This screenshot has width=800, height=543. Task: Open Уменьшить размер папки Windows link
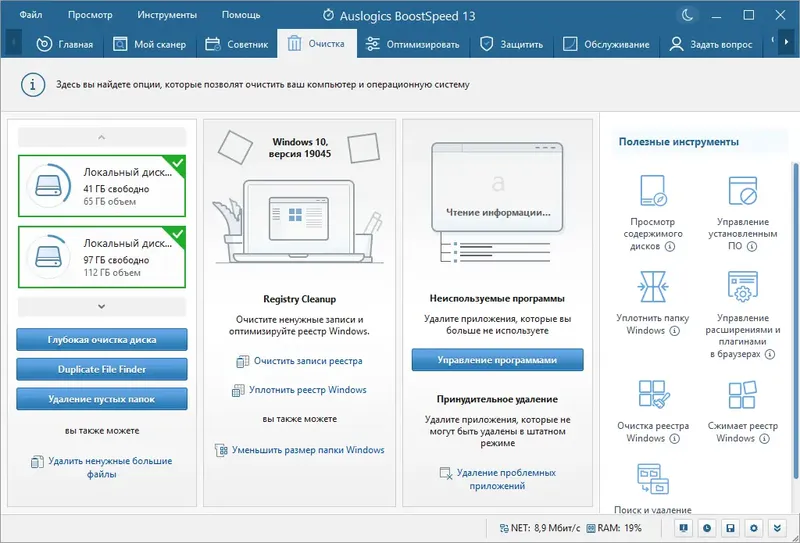[x=308, y=450]
